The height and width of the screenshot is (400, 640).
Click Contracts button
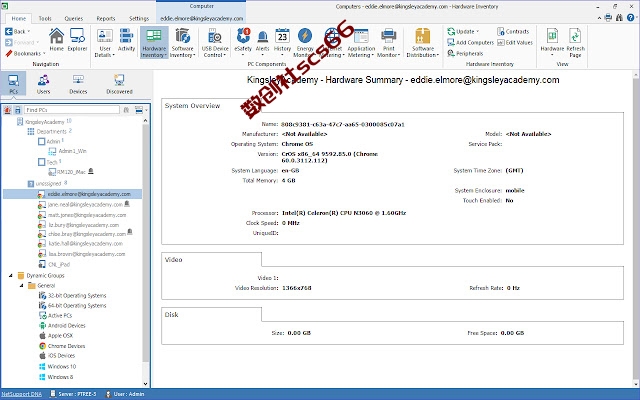click(x=513, y=31)
